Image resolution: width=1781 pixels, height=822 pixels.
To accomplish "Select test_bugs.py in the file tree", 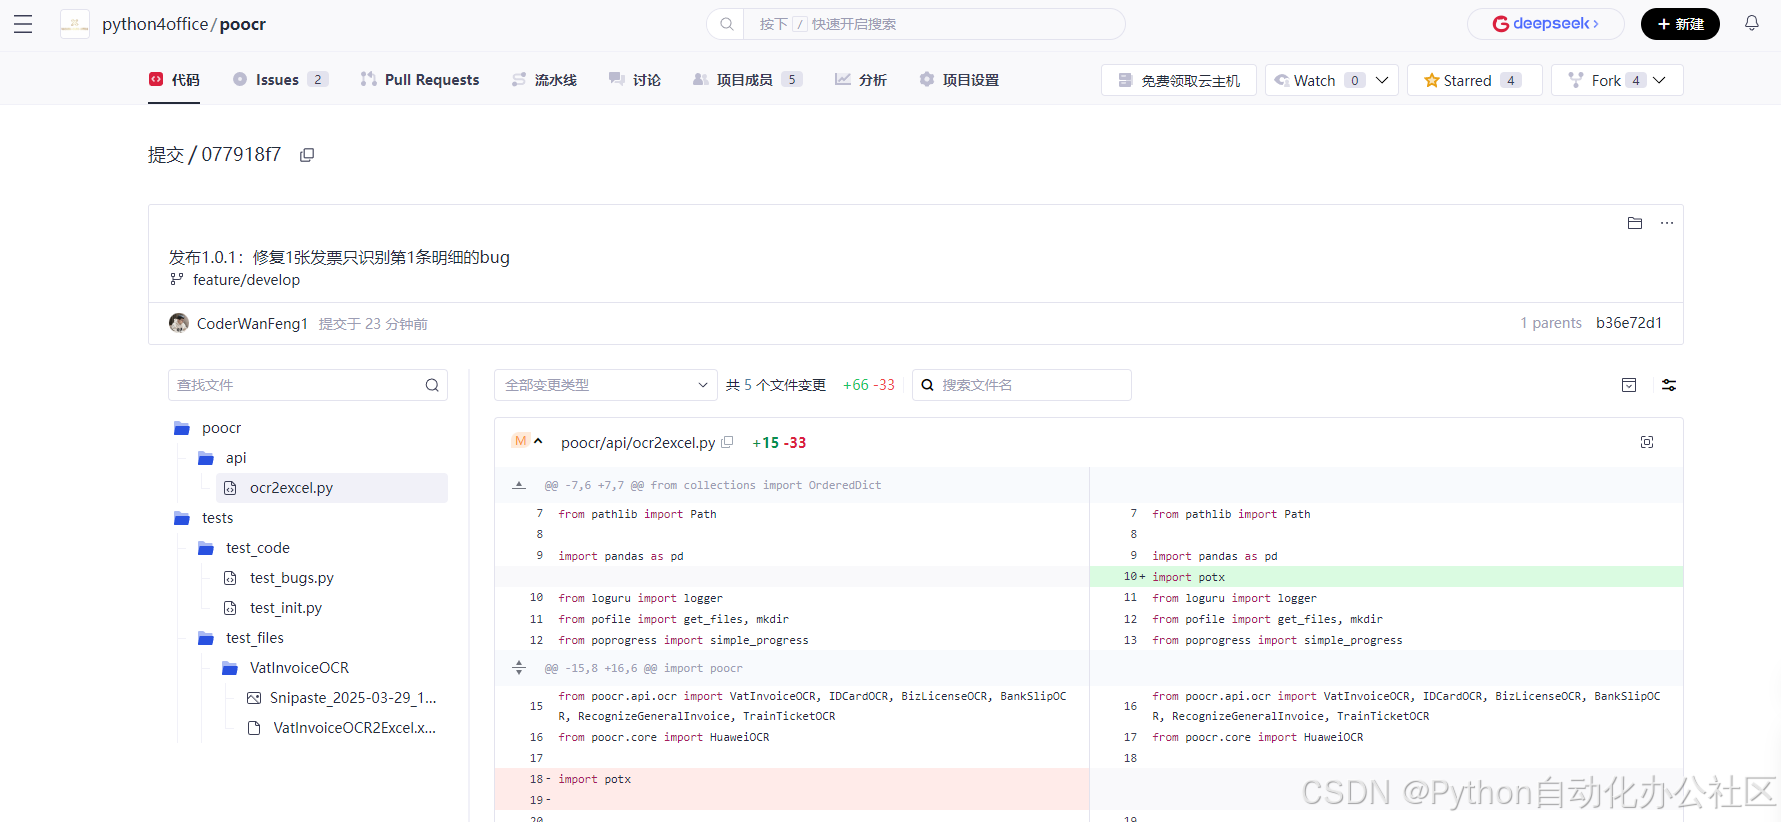I will point(292,578).
